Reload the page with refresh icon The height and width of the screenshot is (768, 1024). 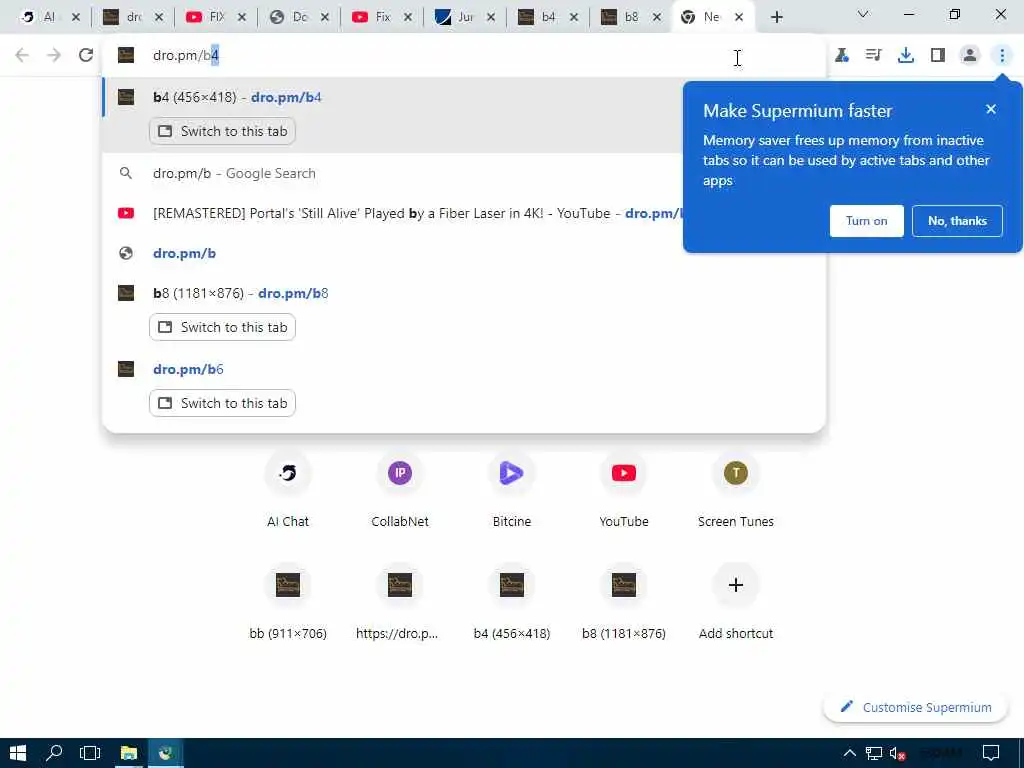coord(86,56)
